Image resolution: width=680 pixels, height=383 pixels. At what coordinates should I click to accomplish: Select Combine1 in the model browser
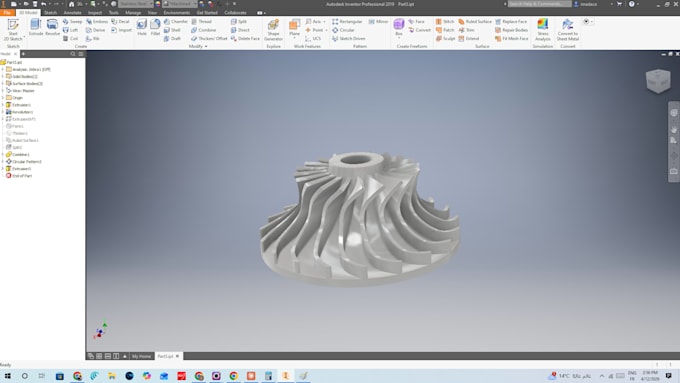tap(20, 154)
